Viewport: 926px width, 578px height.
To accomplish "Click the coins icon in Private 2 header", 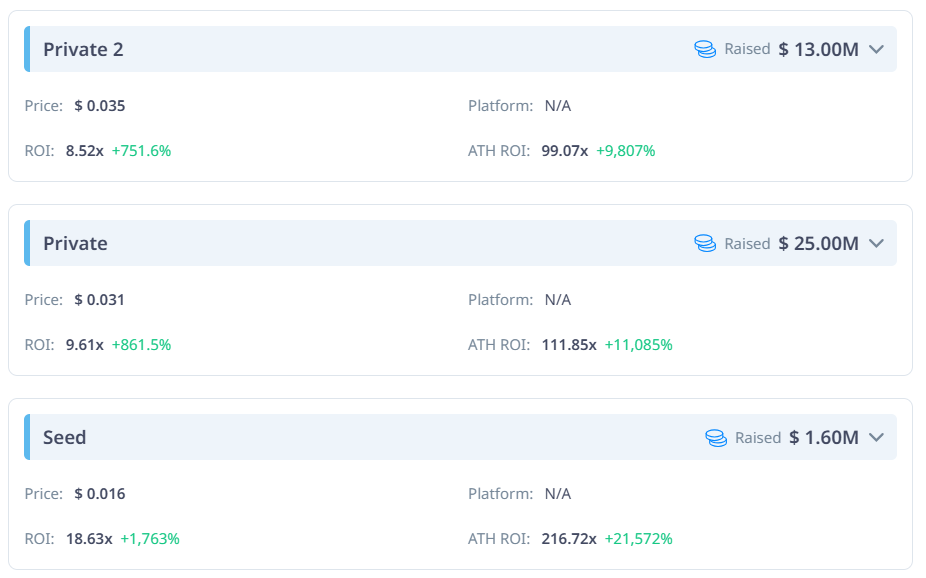I will coord(705,49).
